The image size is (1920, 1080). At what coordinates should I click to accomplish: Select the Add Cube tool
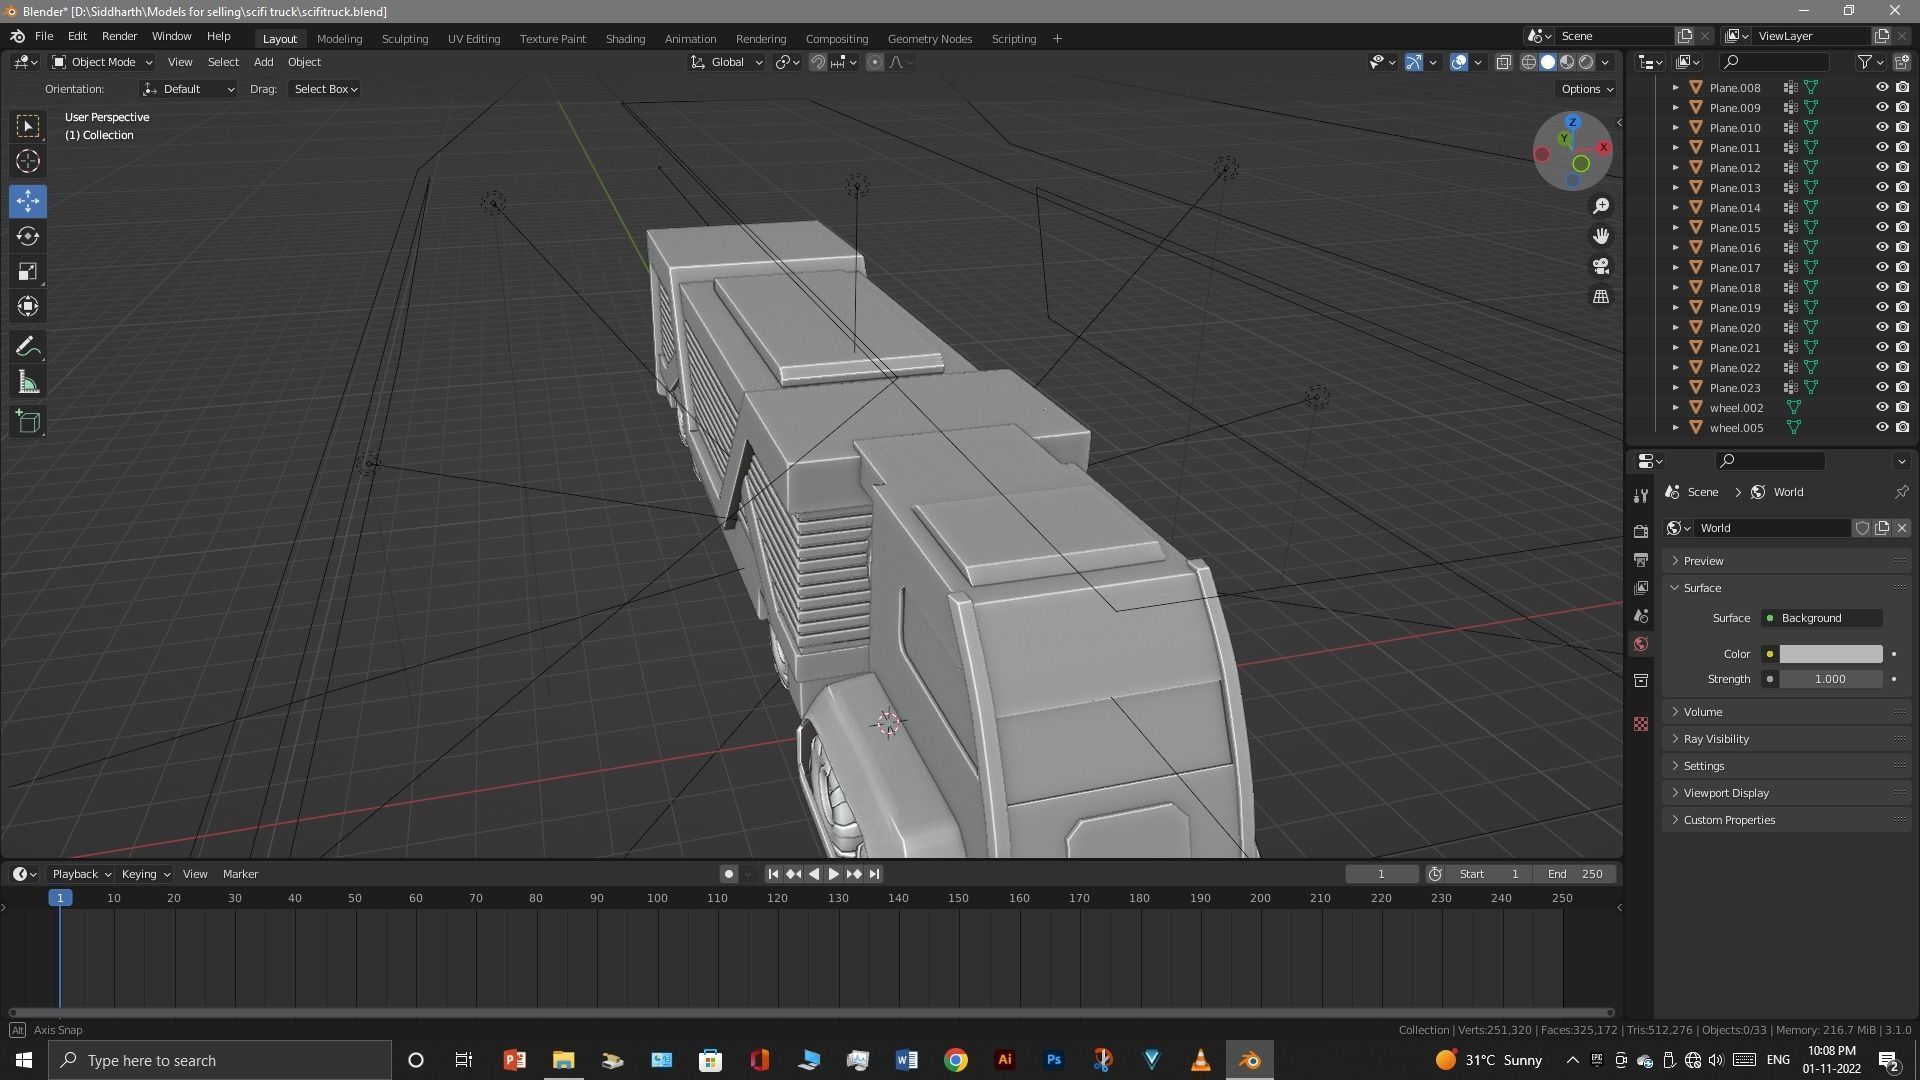click(28, 422)
